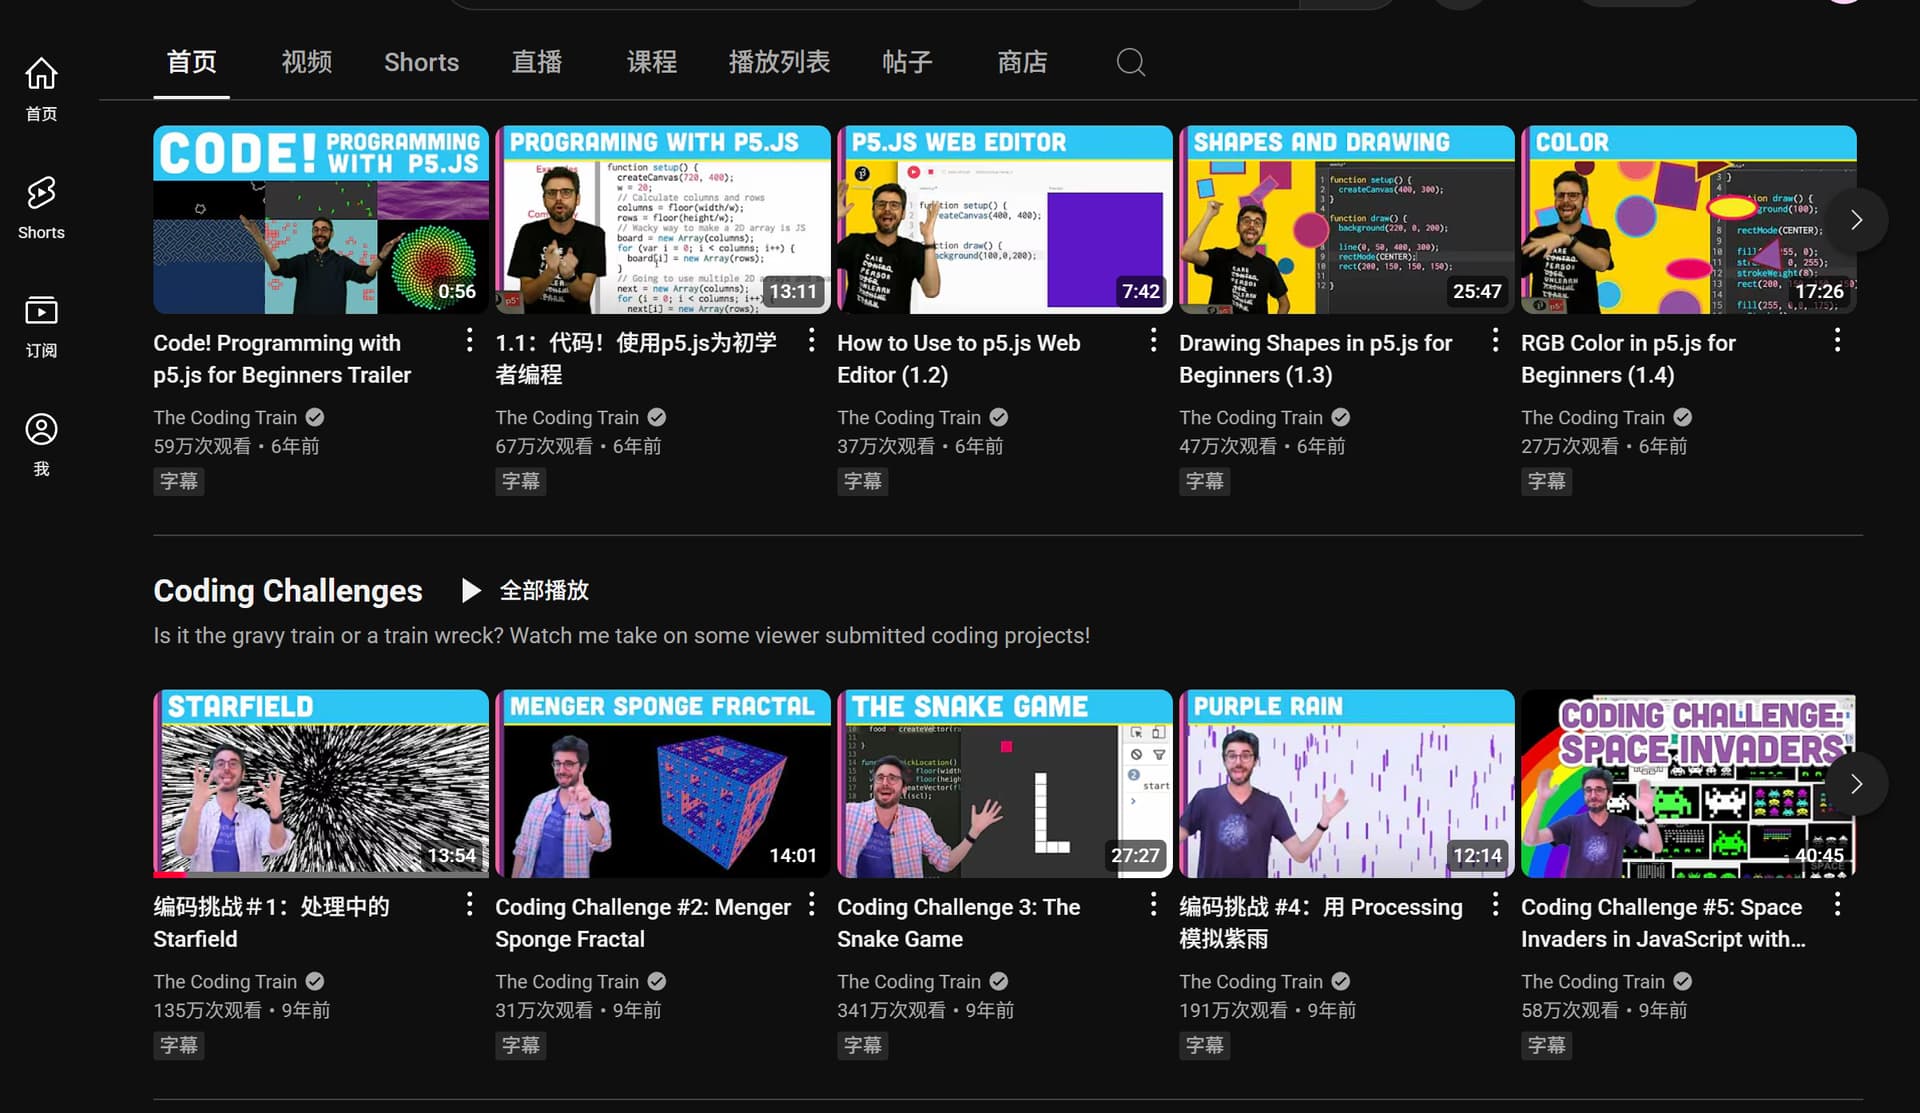Switch to the 播放列表 tab
1920x1113 pixels.
pos(779,62)
